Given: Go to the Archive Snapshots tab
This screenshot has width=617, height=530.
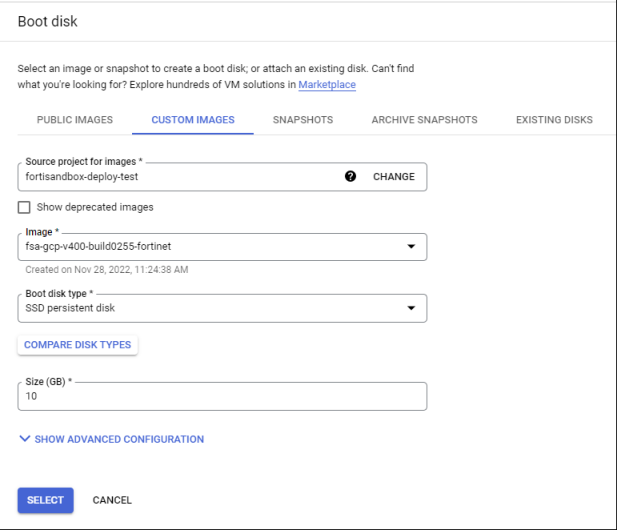Looking at the screenshot, I should (424, 120).
